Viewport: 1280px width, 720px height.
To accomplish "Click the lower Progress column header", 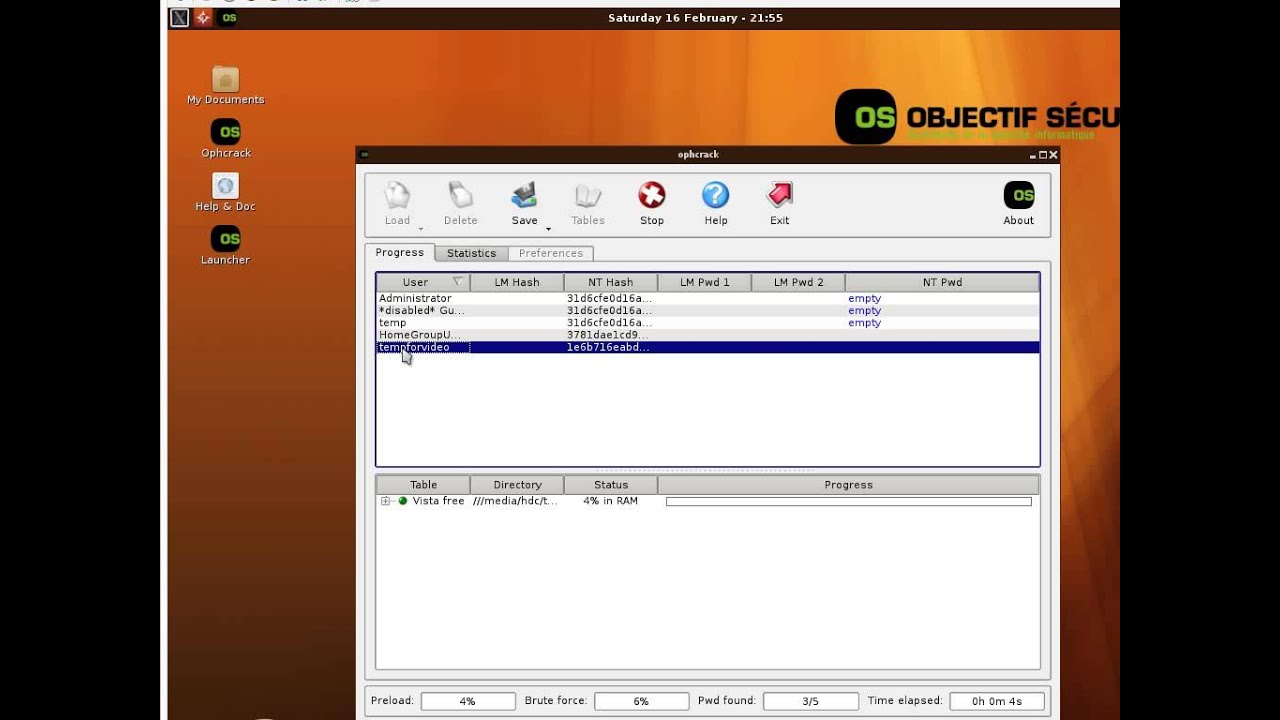I will tap(849, 485).
